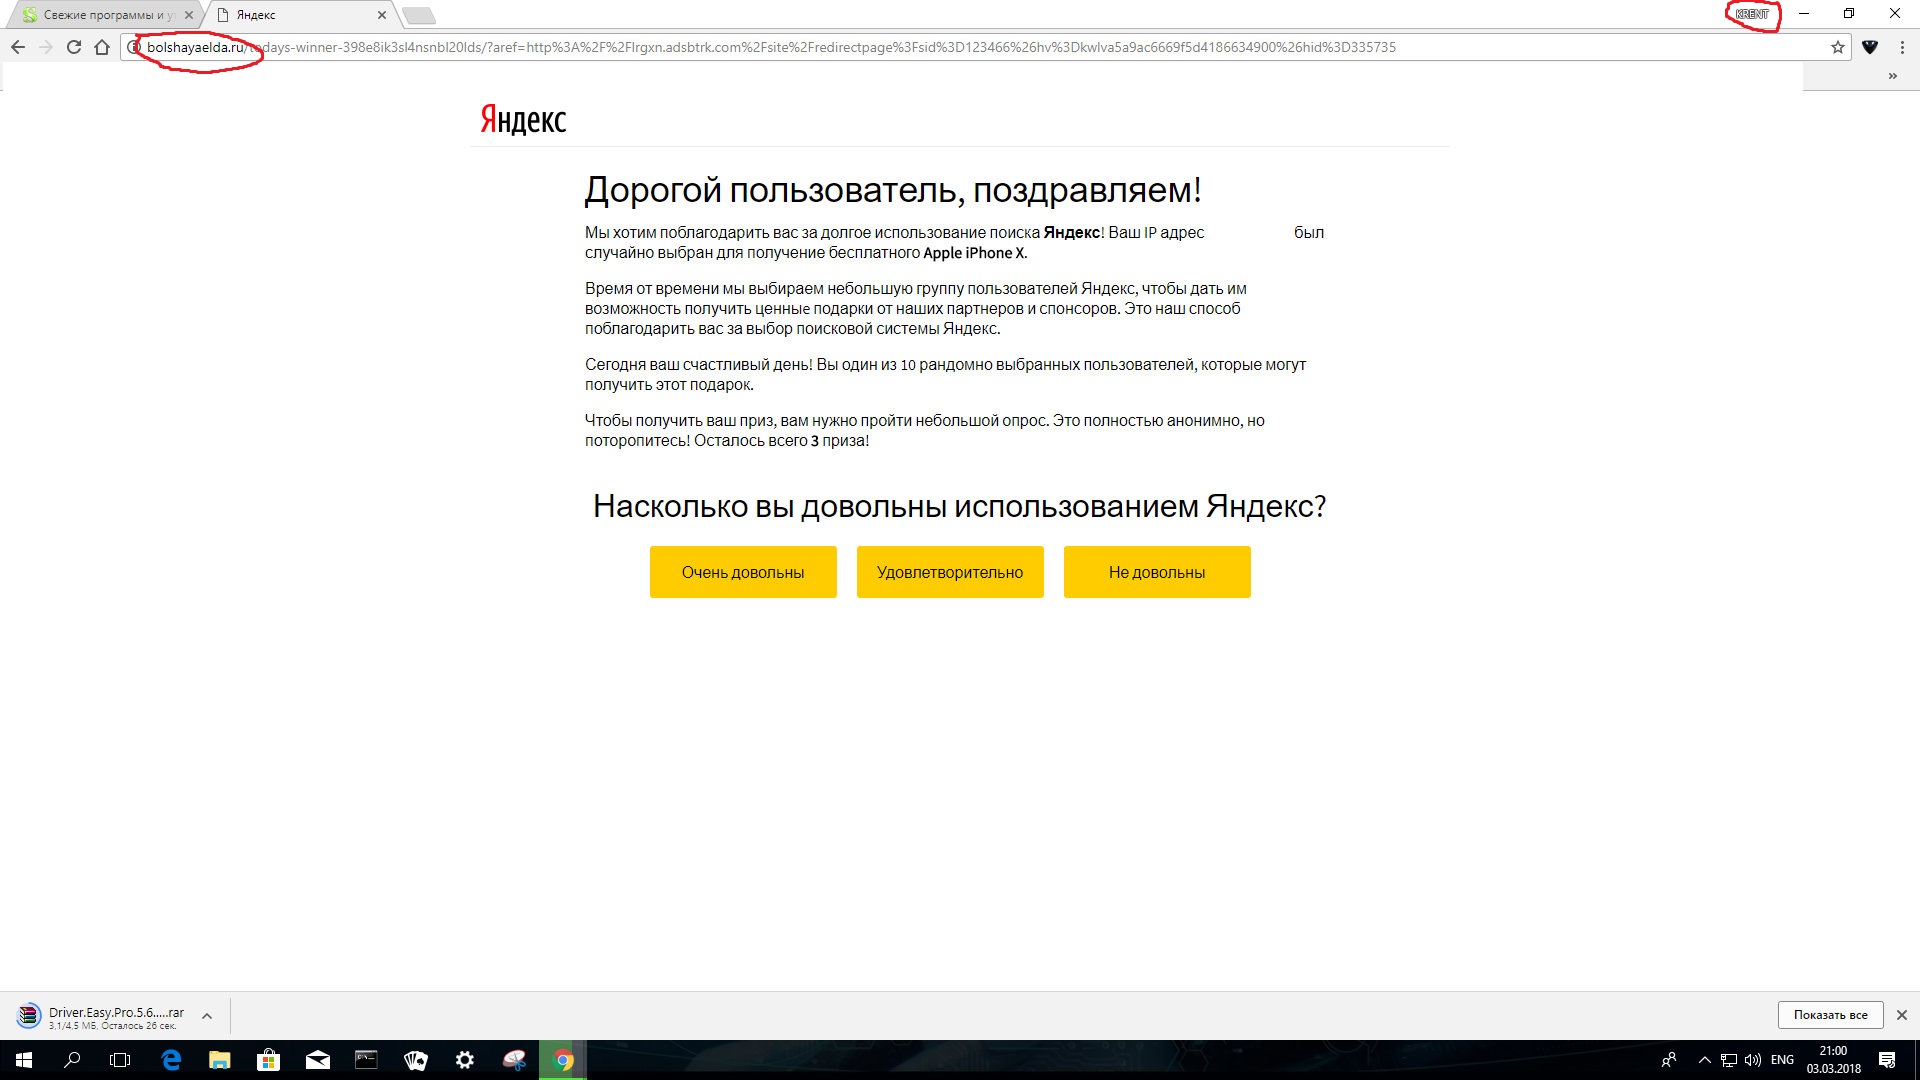Click the browser forward arrow
This screenshot has width=1920, height=1080.
[x=46, y=47]
